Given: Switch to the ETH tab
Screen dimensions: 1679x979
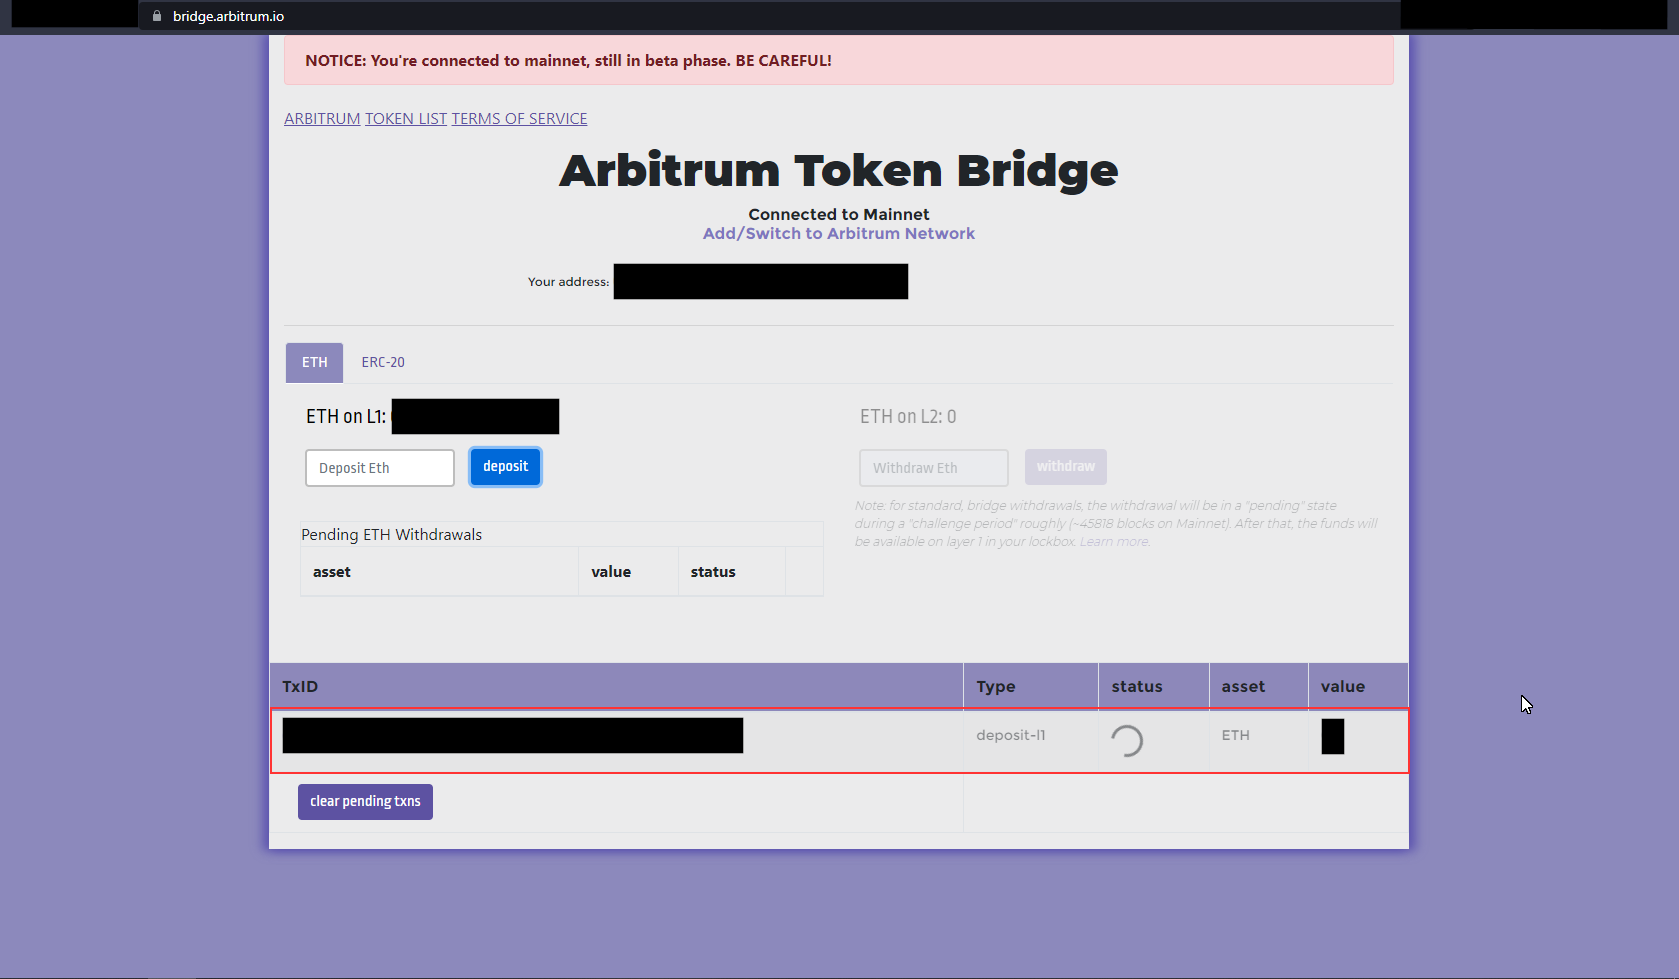Looking at the screenshot, I should click(313, 362).
